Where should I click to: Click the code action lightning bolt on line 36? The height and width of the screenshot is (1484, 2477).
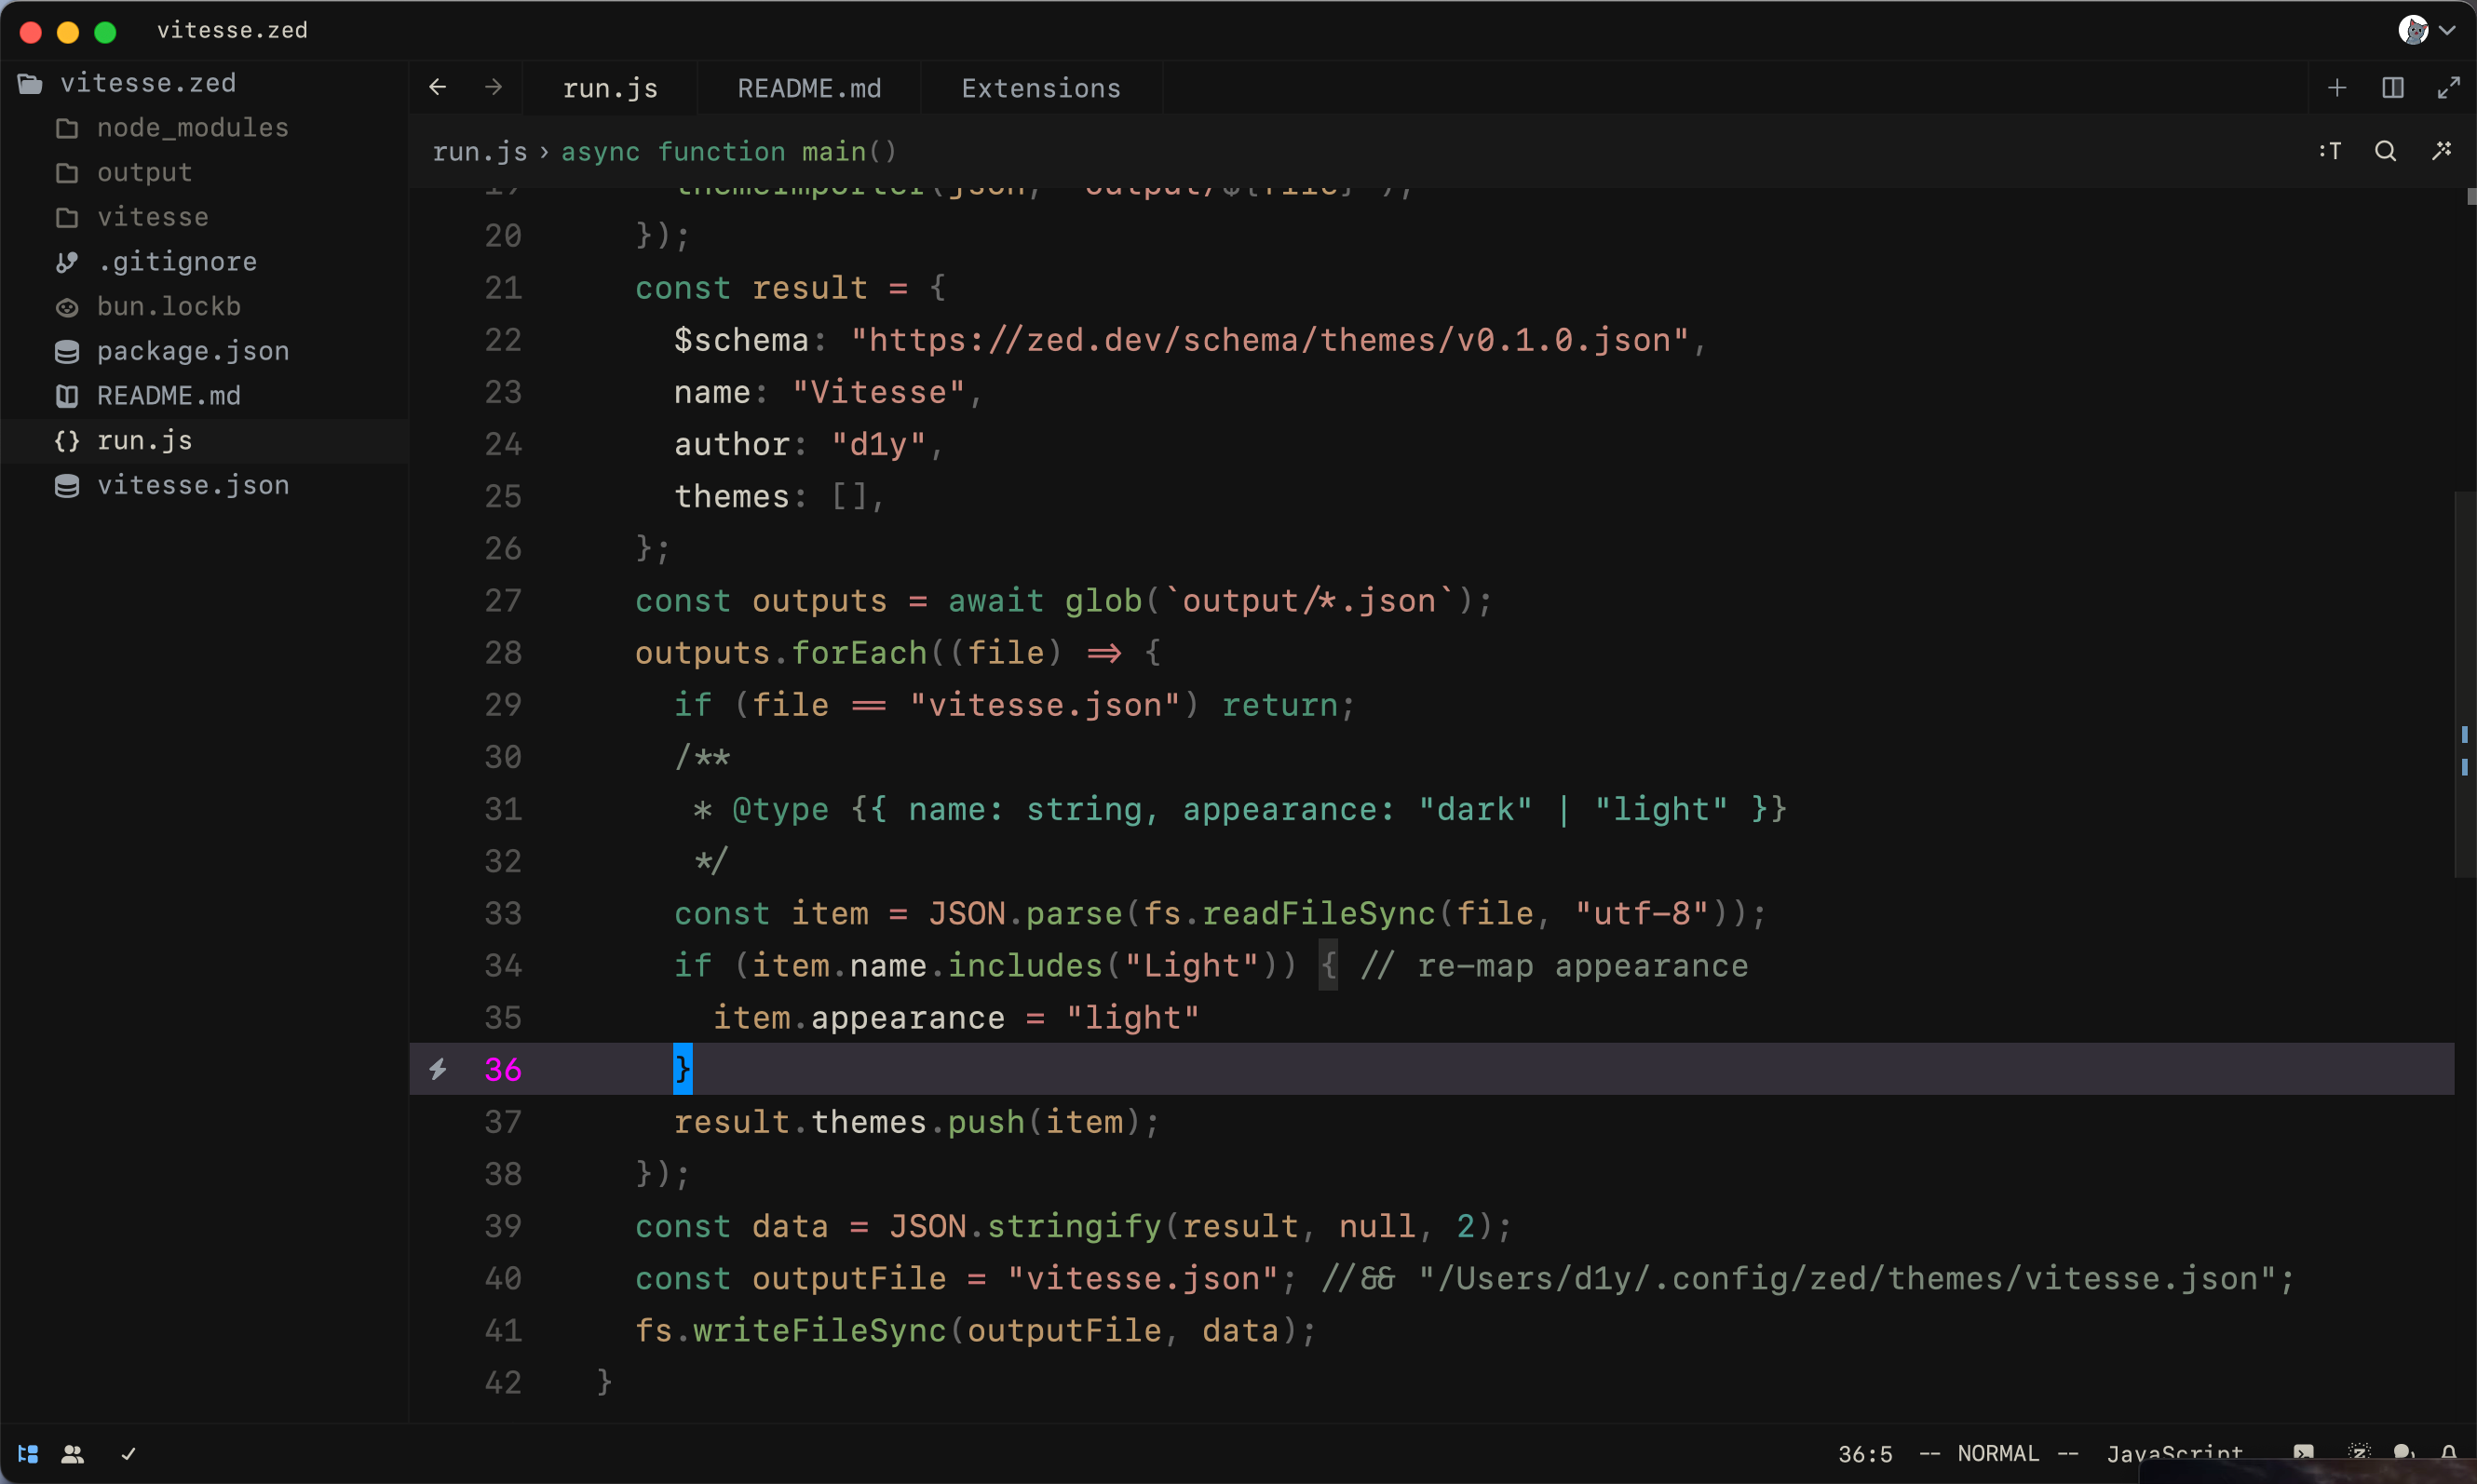pyautogui.click(x=437, y=1069)
